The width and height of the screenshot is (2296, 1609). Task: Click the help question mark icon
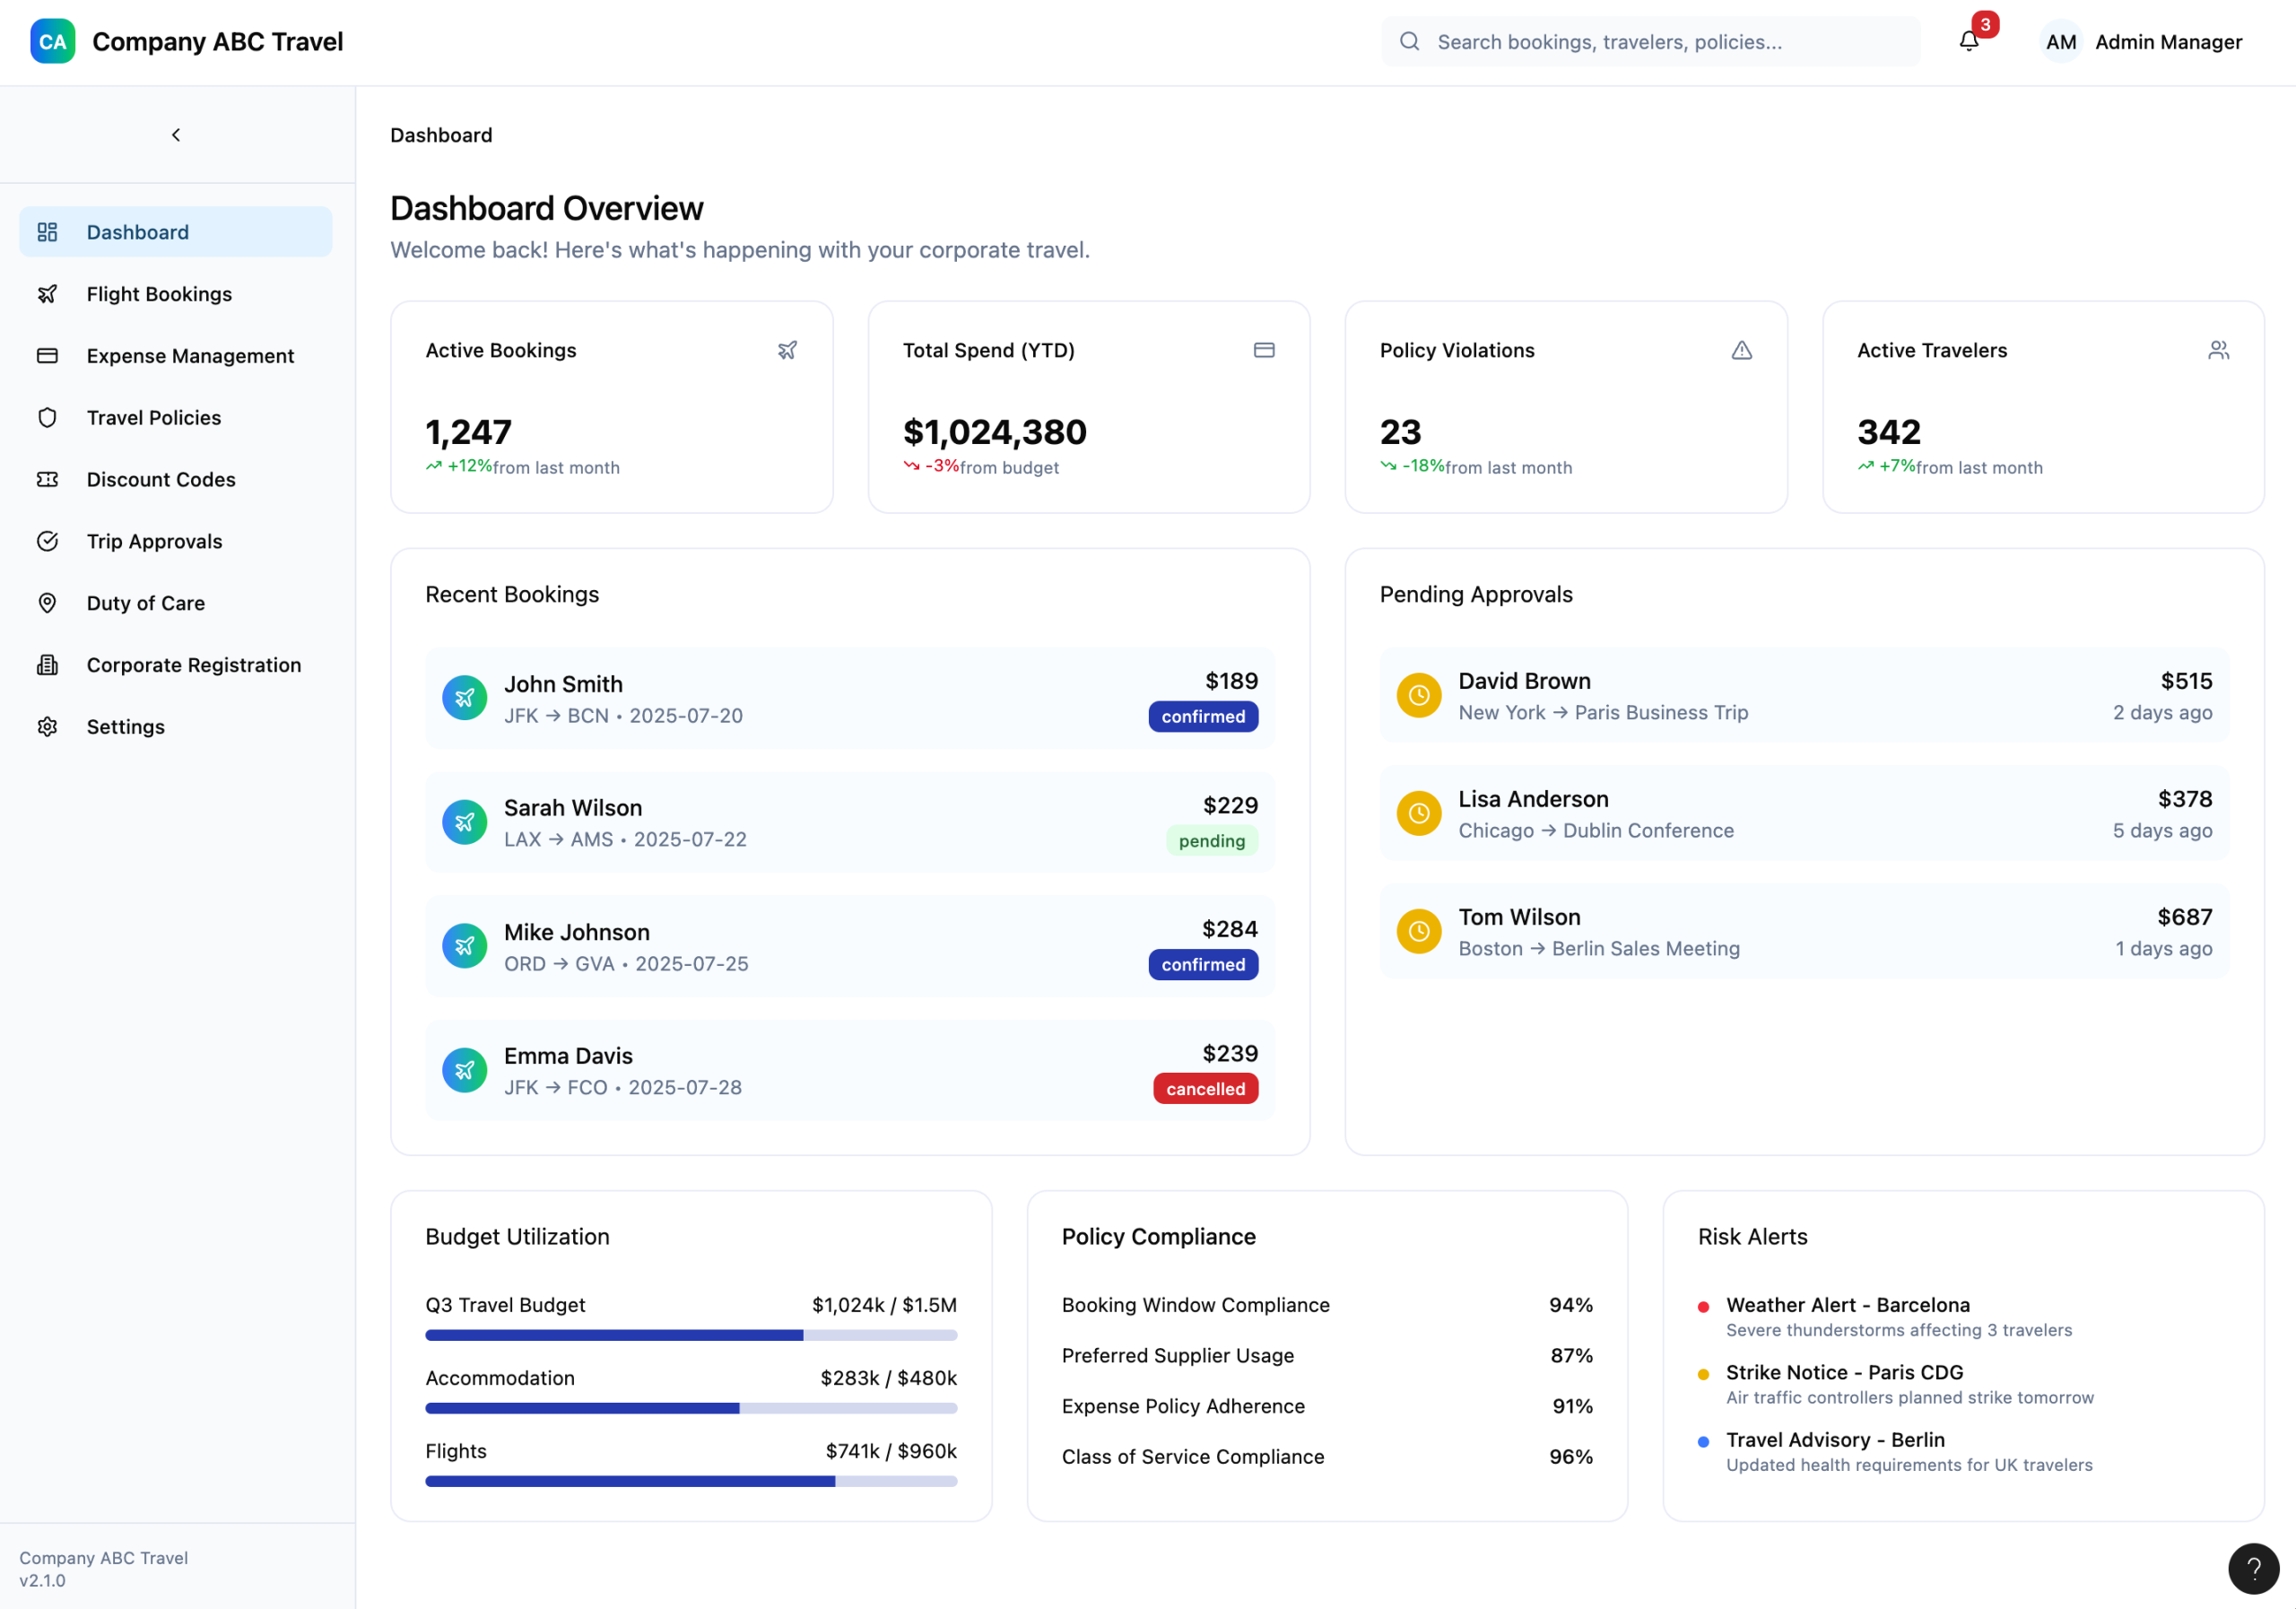click(2253, 1568)
